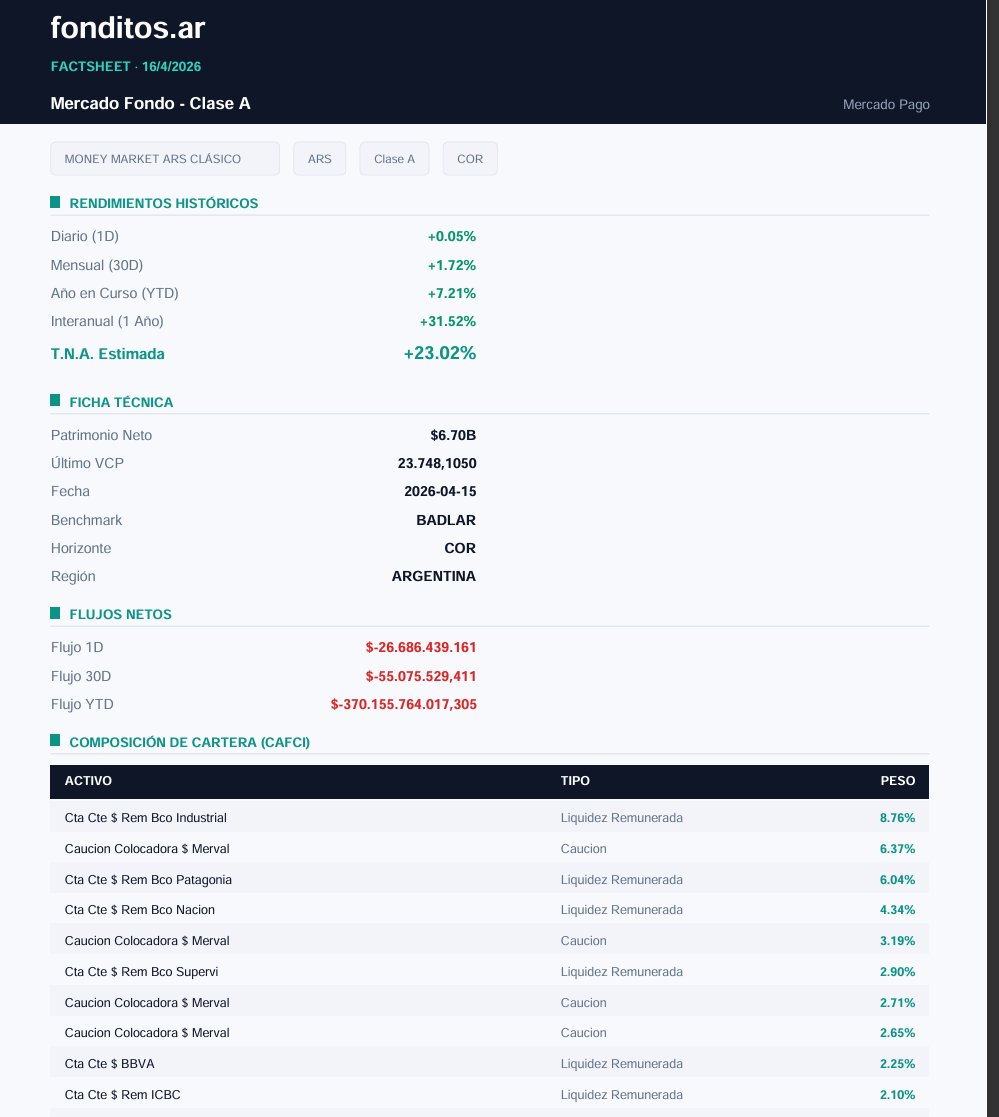Click the fonditos.ar site title
The width and height of the screenshot is (999, 1117).
[x=128, y=28]
